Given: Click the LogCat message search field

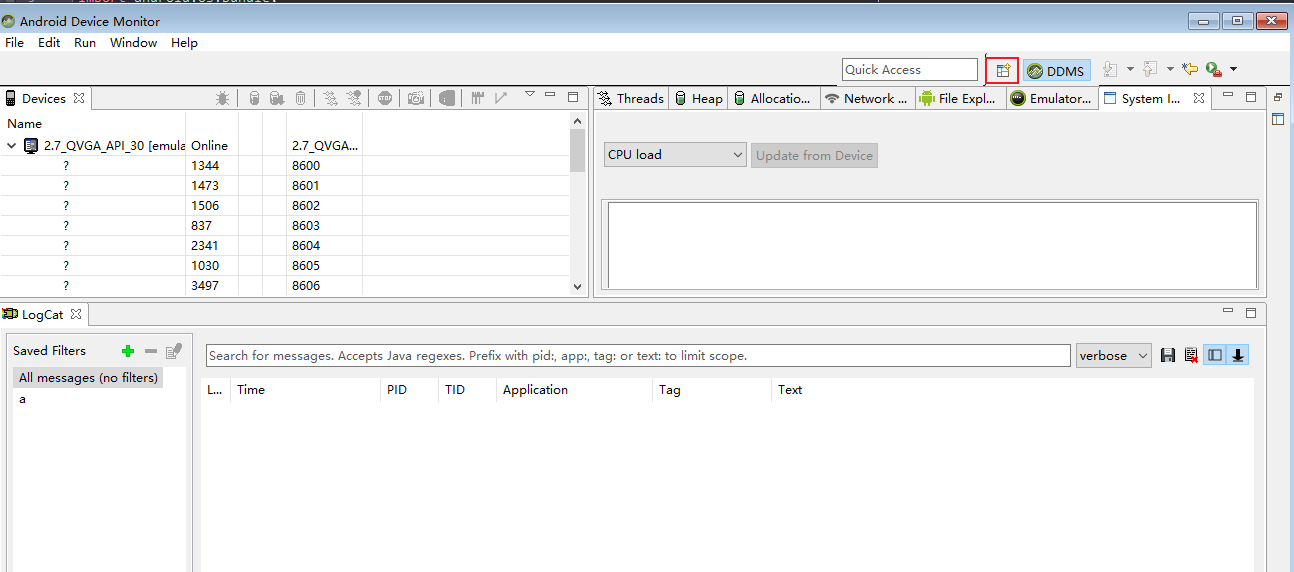Looking at the screenshot, I should pos(638,355).
